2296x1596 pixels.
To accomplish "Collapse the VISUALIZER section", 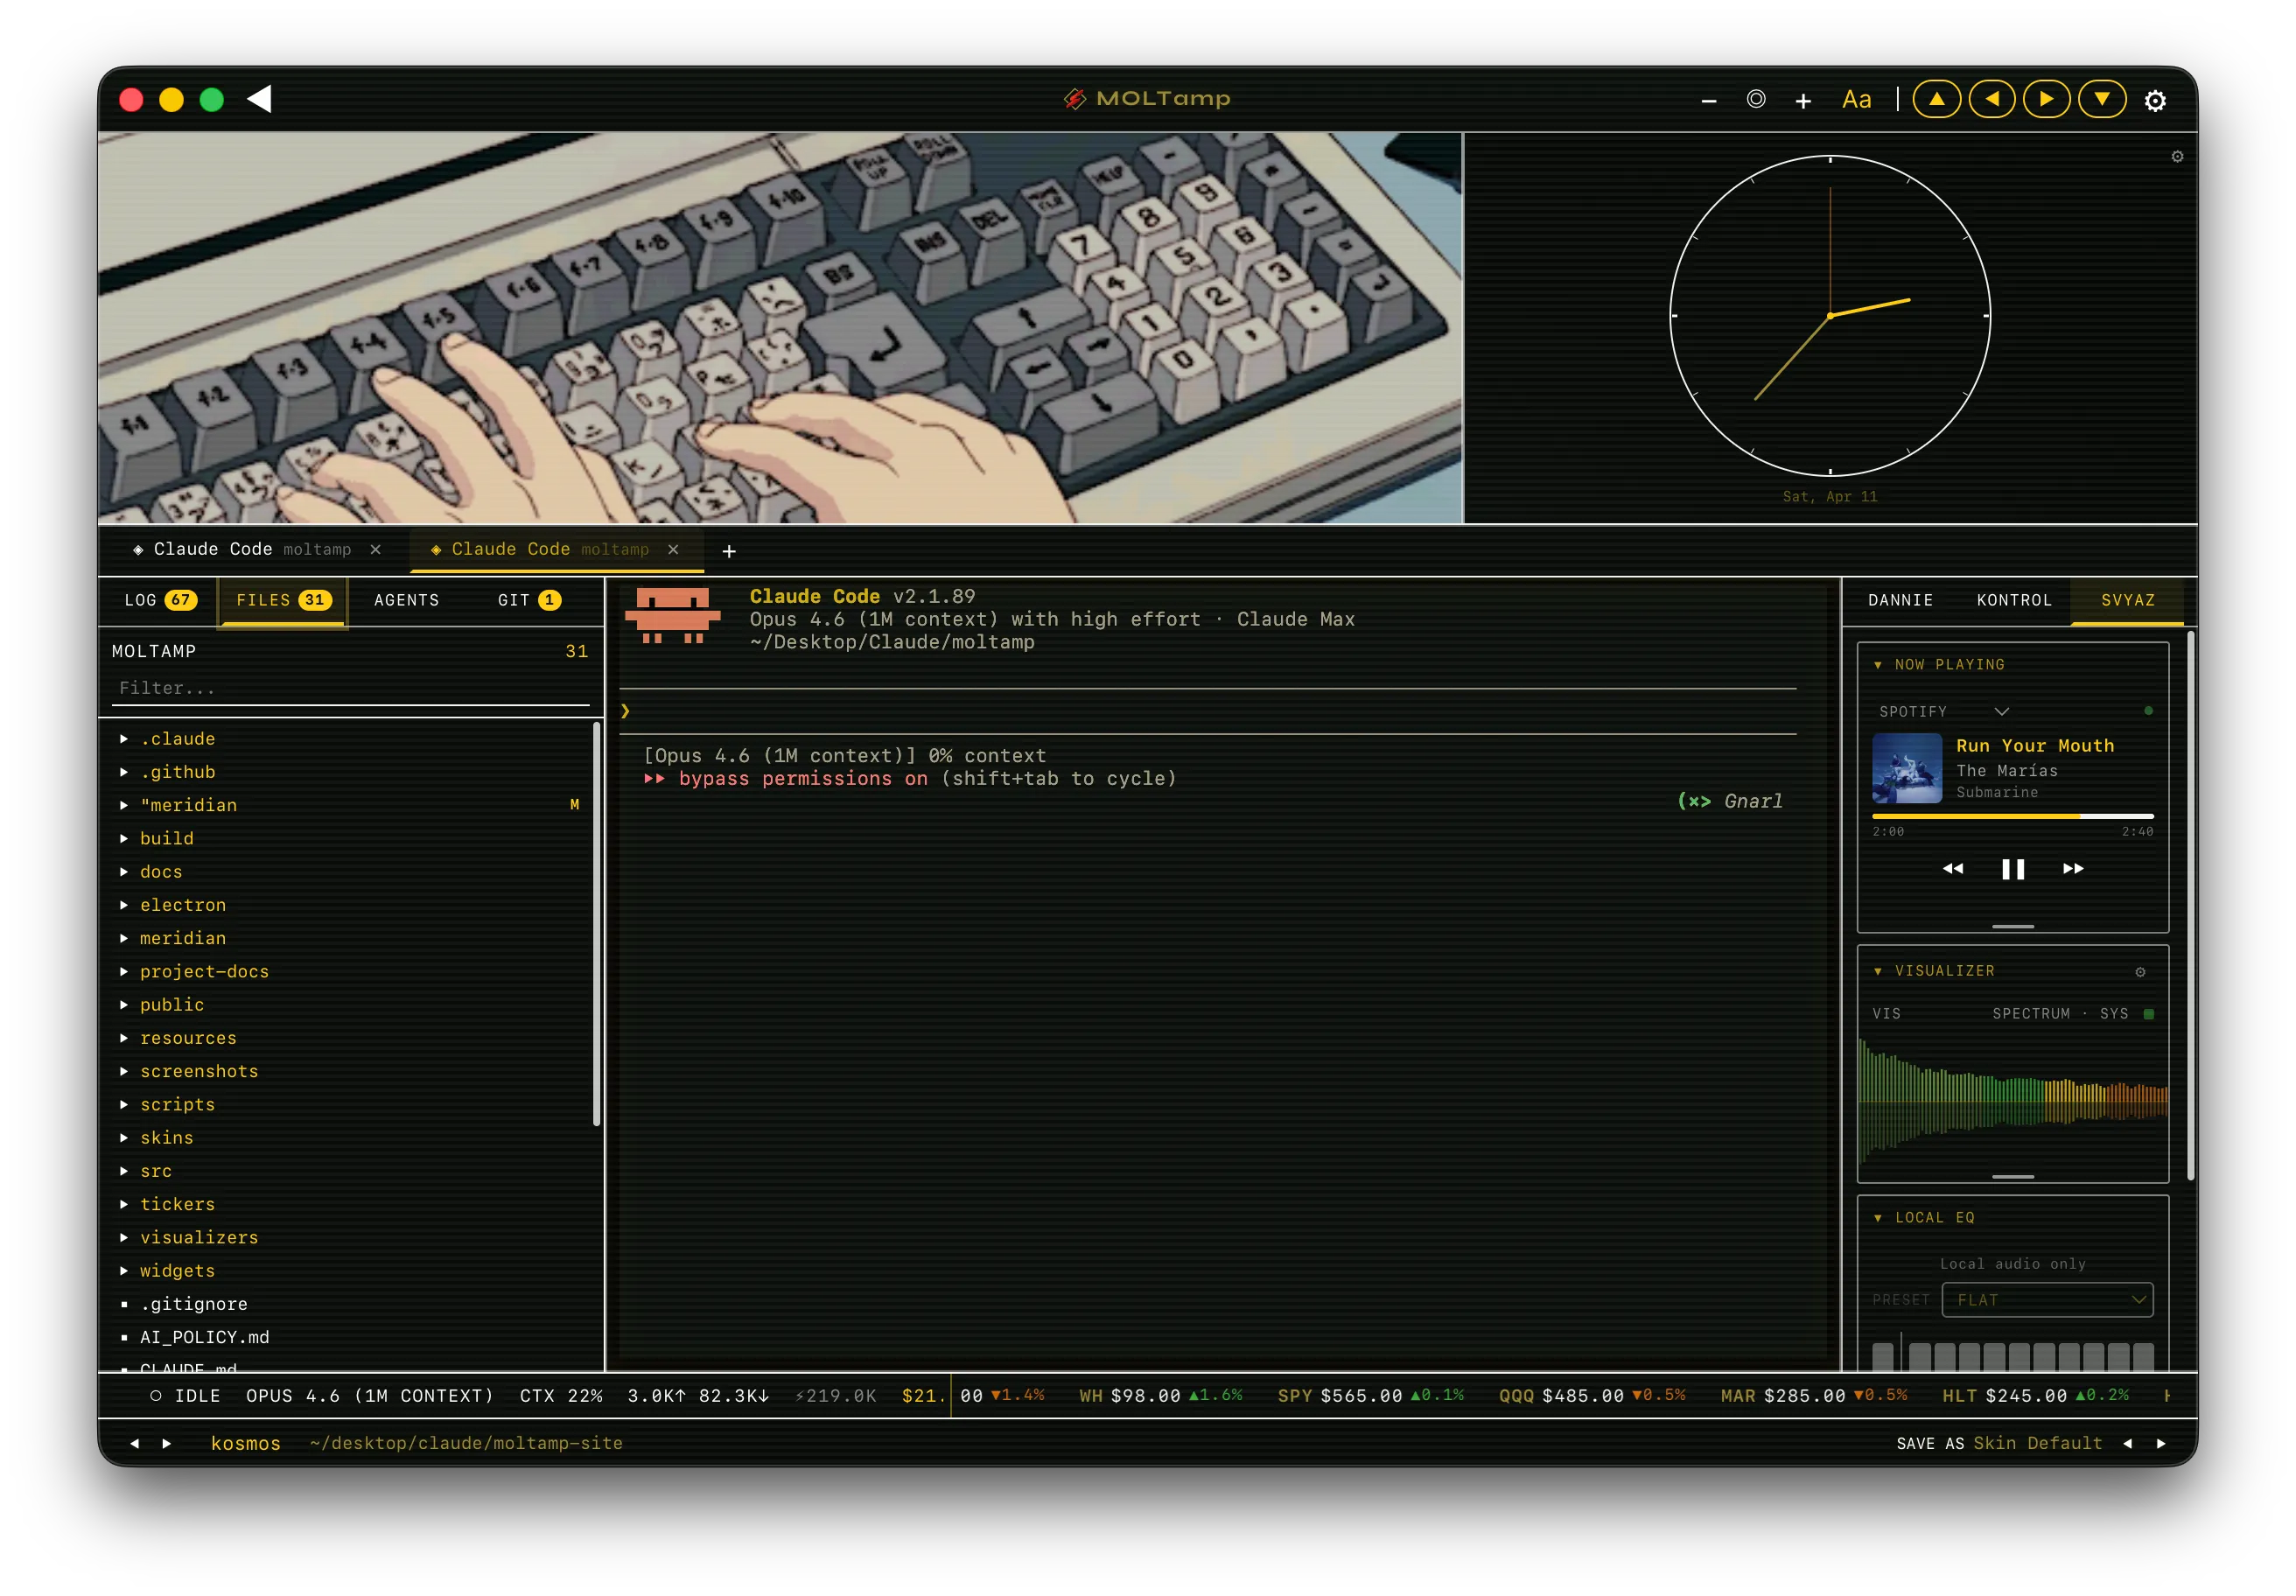I will (x=1878, y=971).
